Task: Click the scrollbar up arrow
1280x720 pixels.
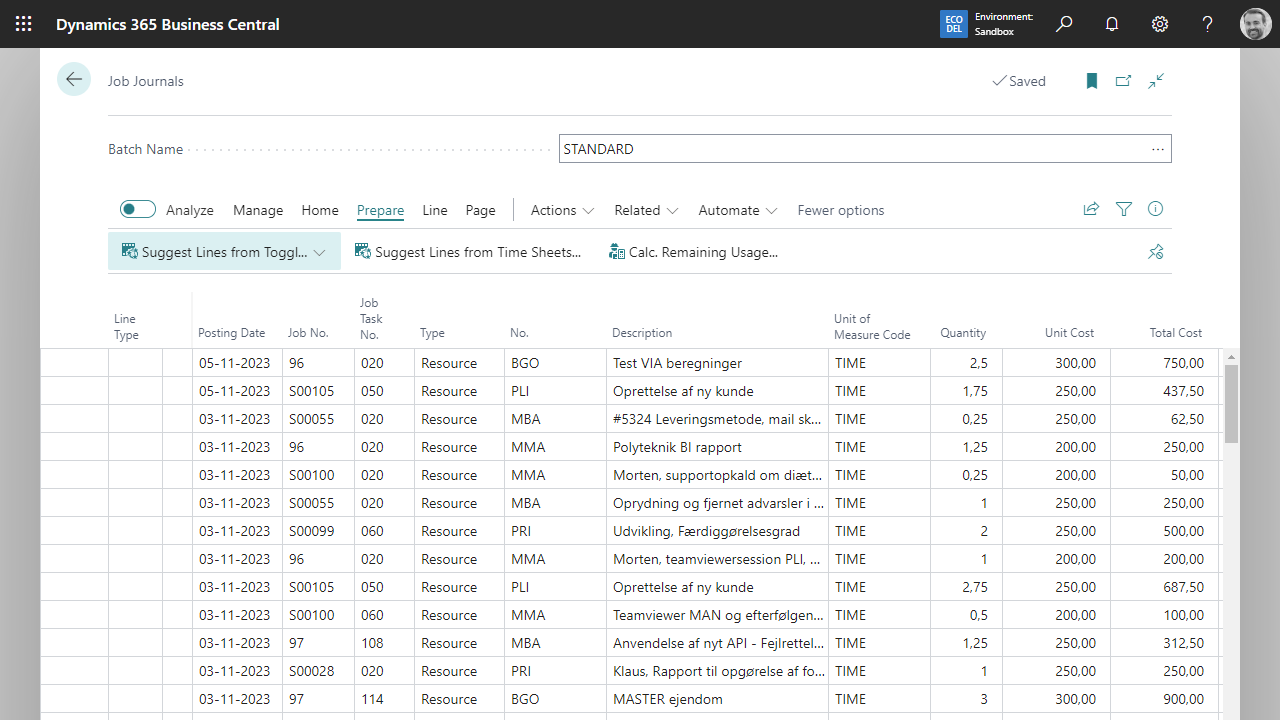Action: pyautogui.click(x=1231, y=357)
